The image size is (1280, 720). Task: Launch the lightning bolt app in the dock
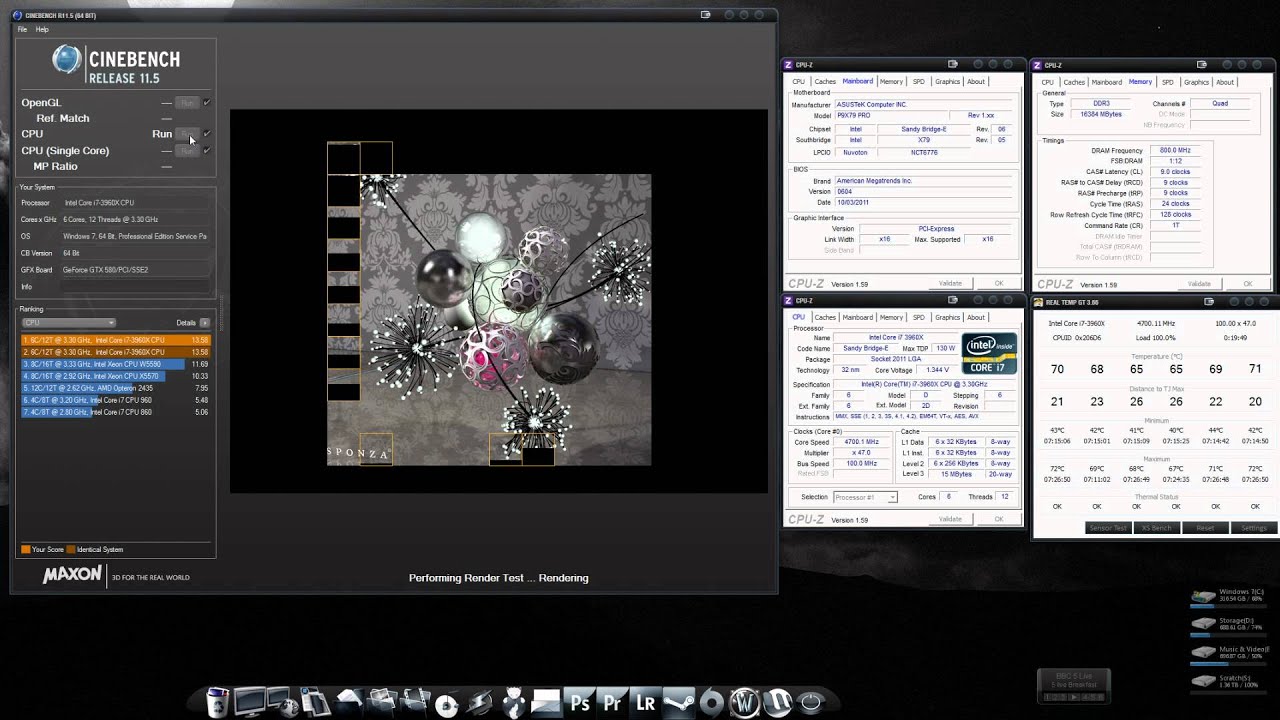click(481, 702)
